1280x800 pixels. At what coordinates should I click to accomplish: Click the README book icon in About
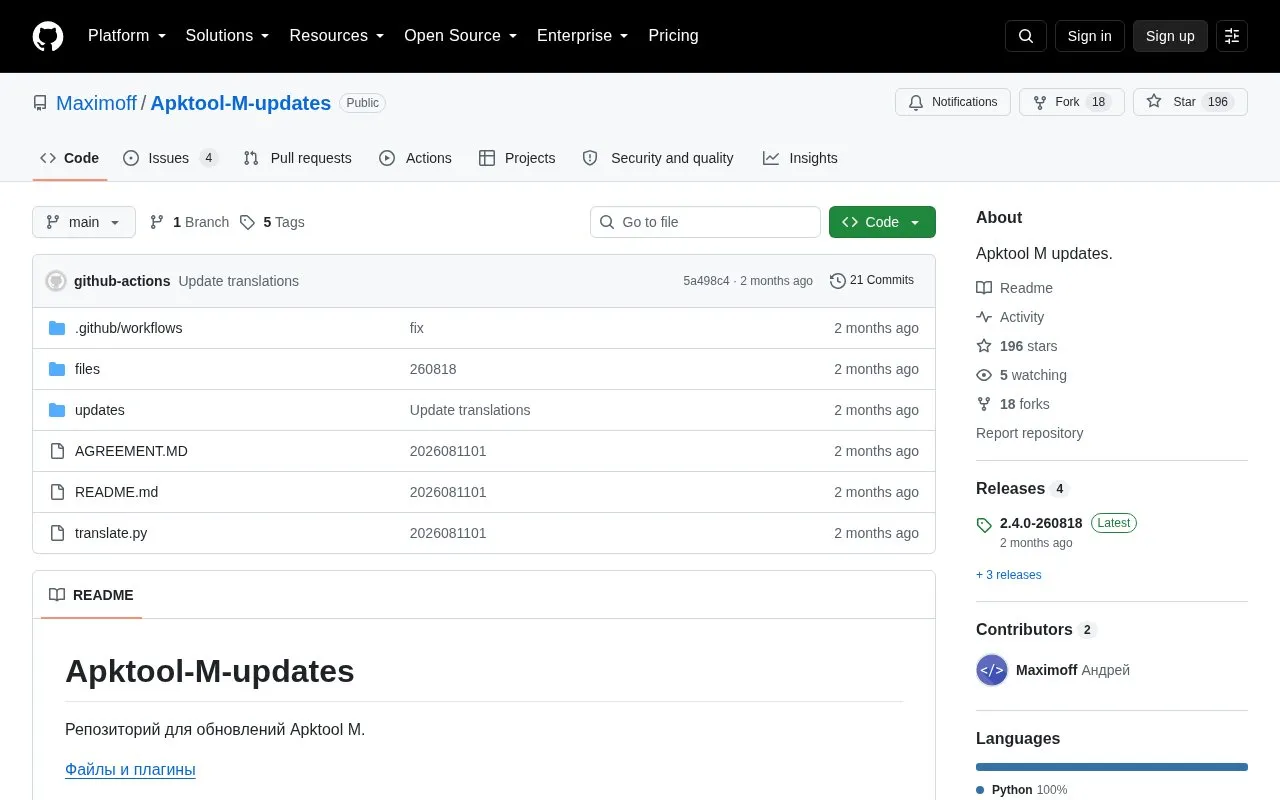[x=984, y=288]
